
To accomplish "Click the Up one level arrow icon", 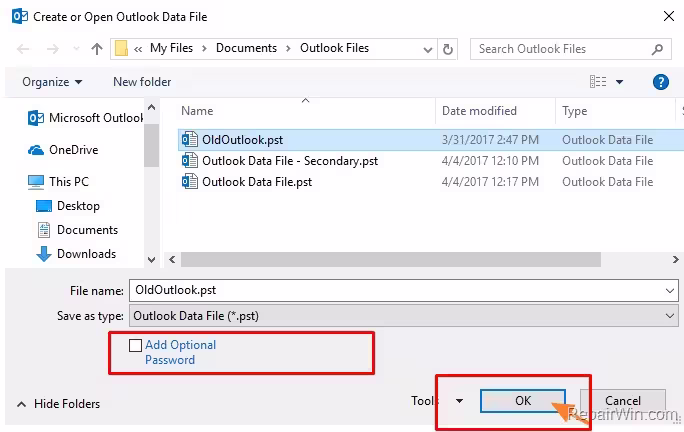I will coord(97,48).
